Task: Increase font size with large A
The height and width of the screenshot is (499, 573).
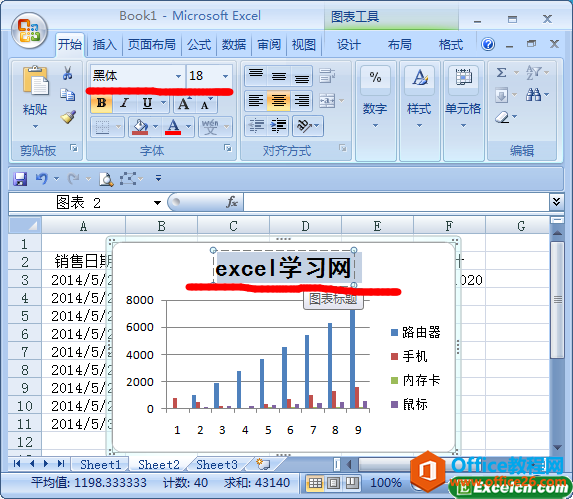Action: (x=184, y=104)
